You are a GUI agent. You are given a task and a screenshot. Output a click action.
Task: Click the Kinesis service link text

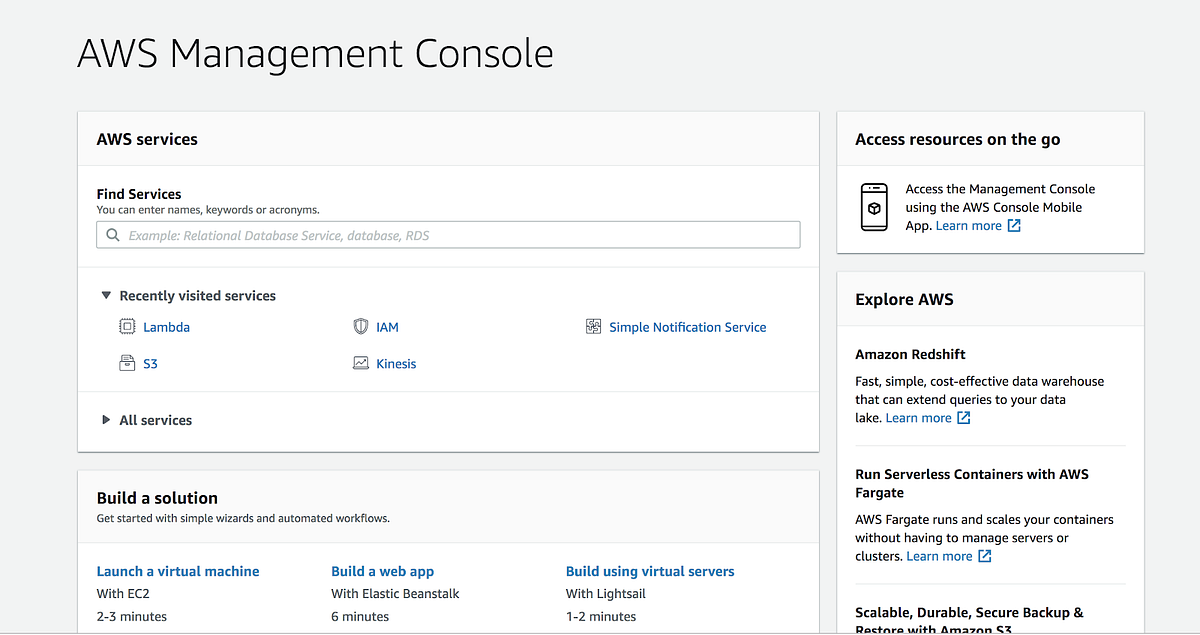tap(395, 362)
